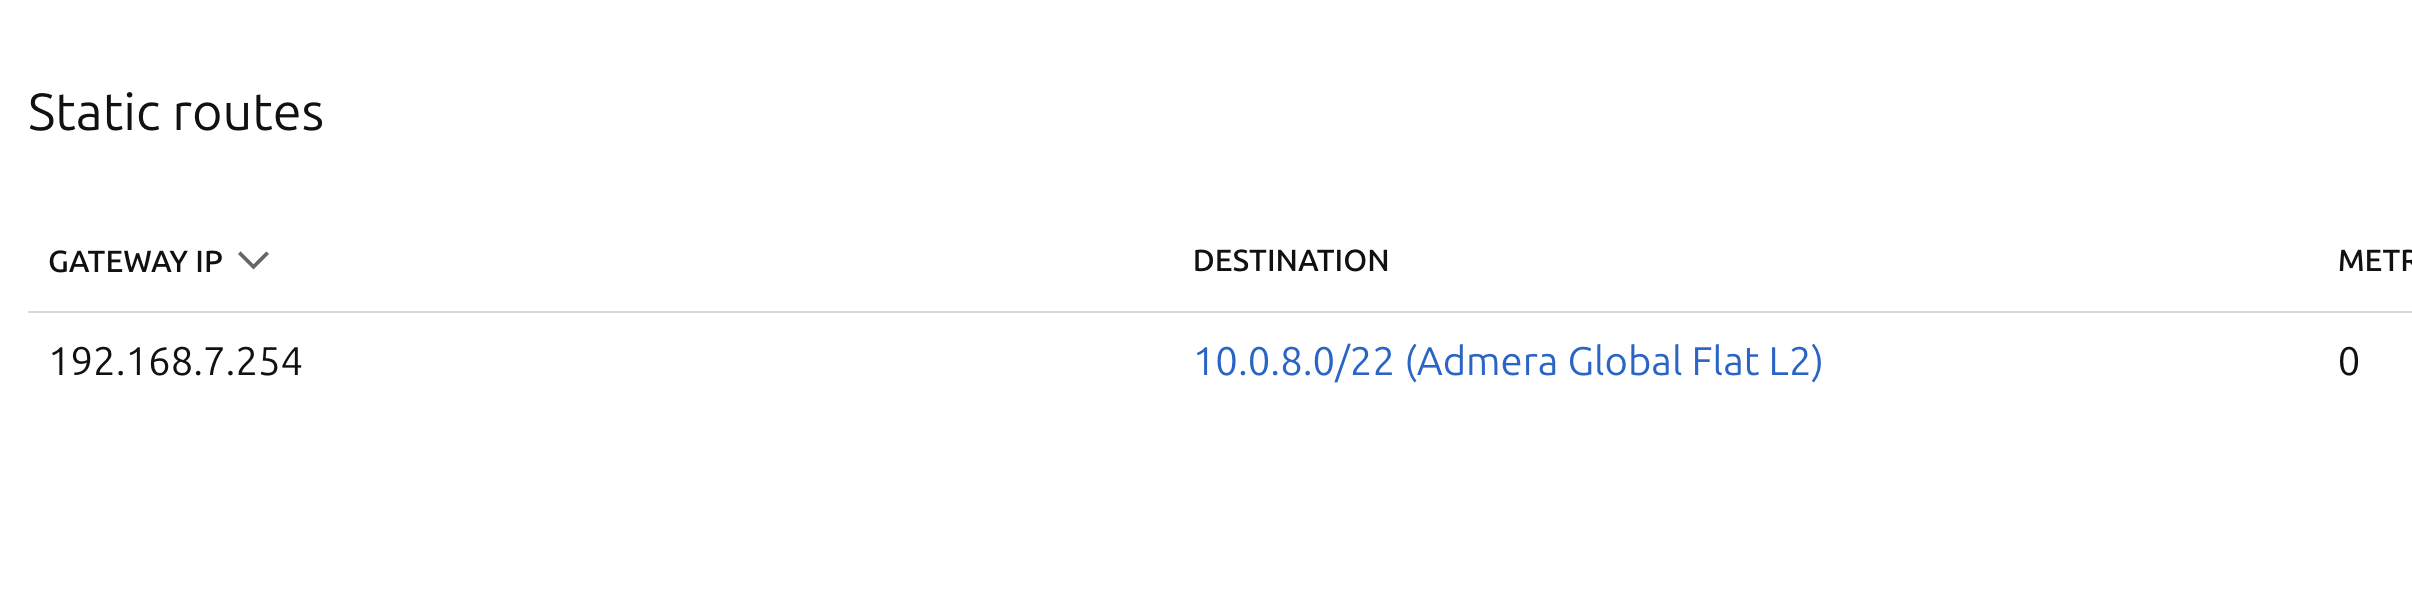Sort table by GATEWAY IP column header

(135, 261)
